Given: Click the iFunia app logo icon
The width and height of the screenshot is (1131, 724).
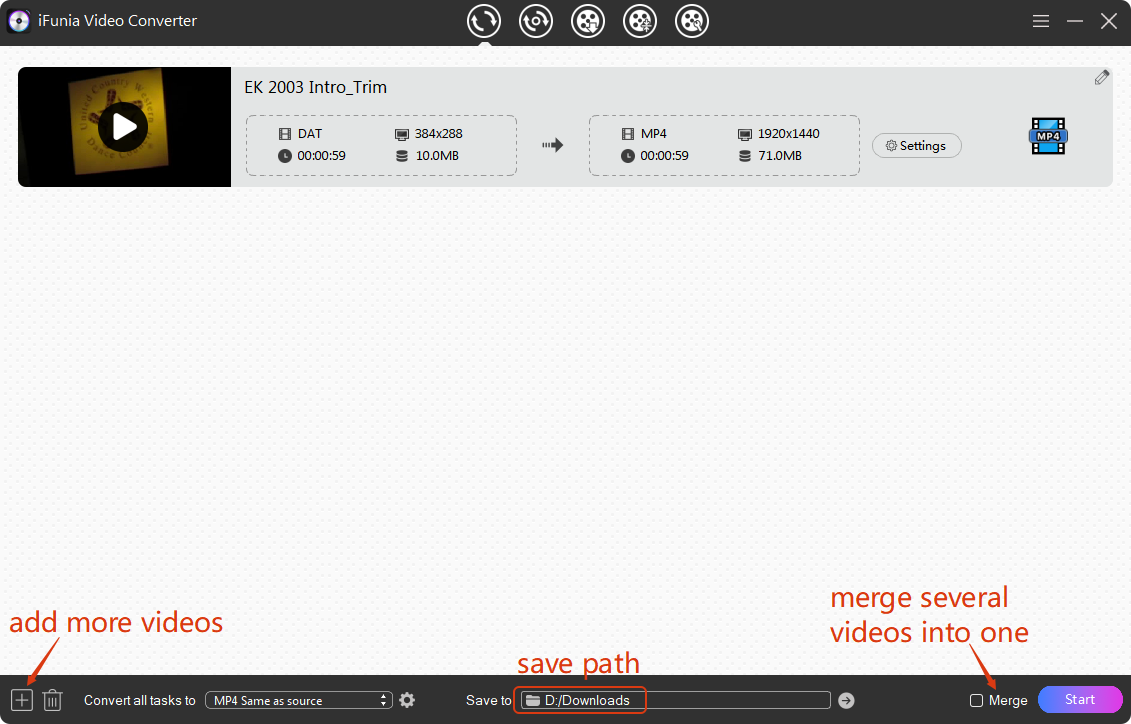Looking at the screenshot, I should pos(18,21).
